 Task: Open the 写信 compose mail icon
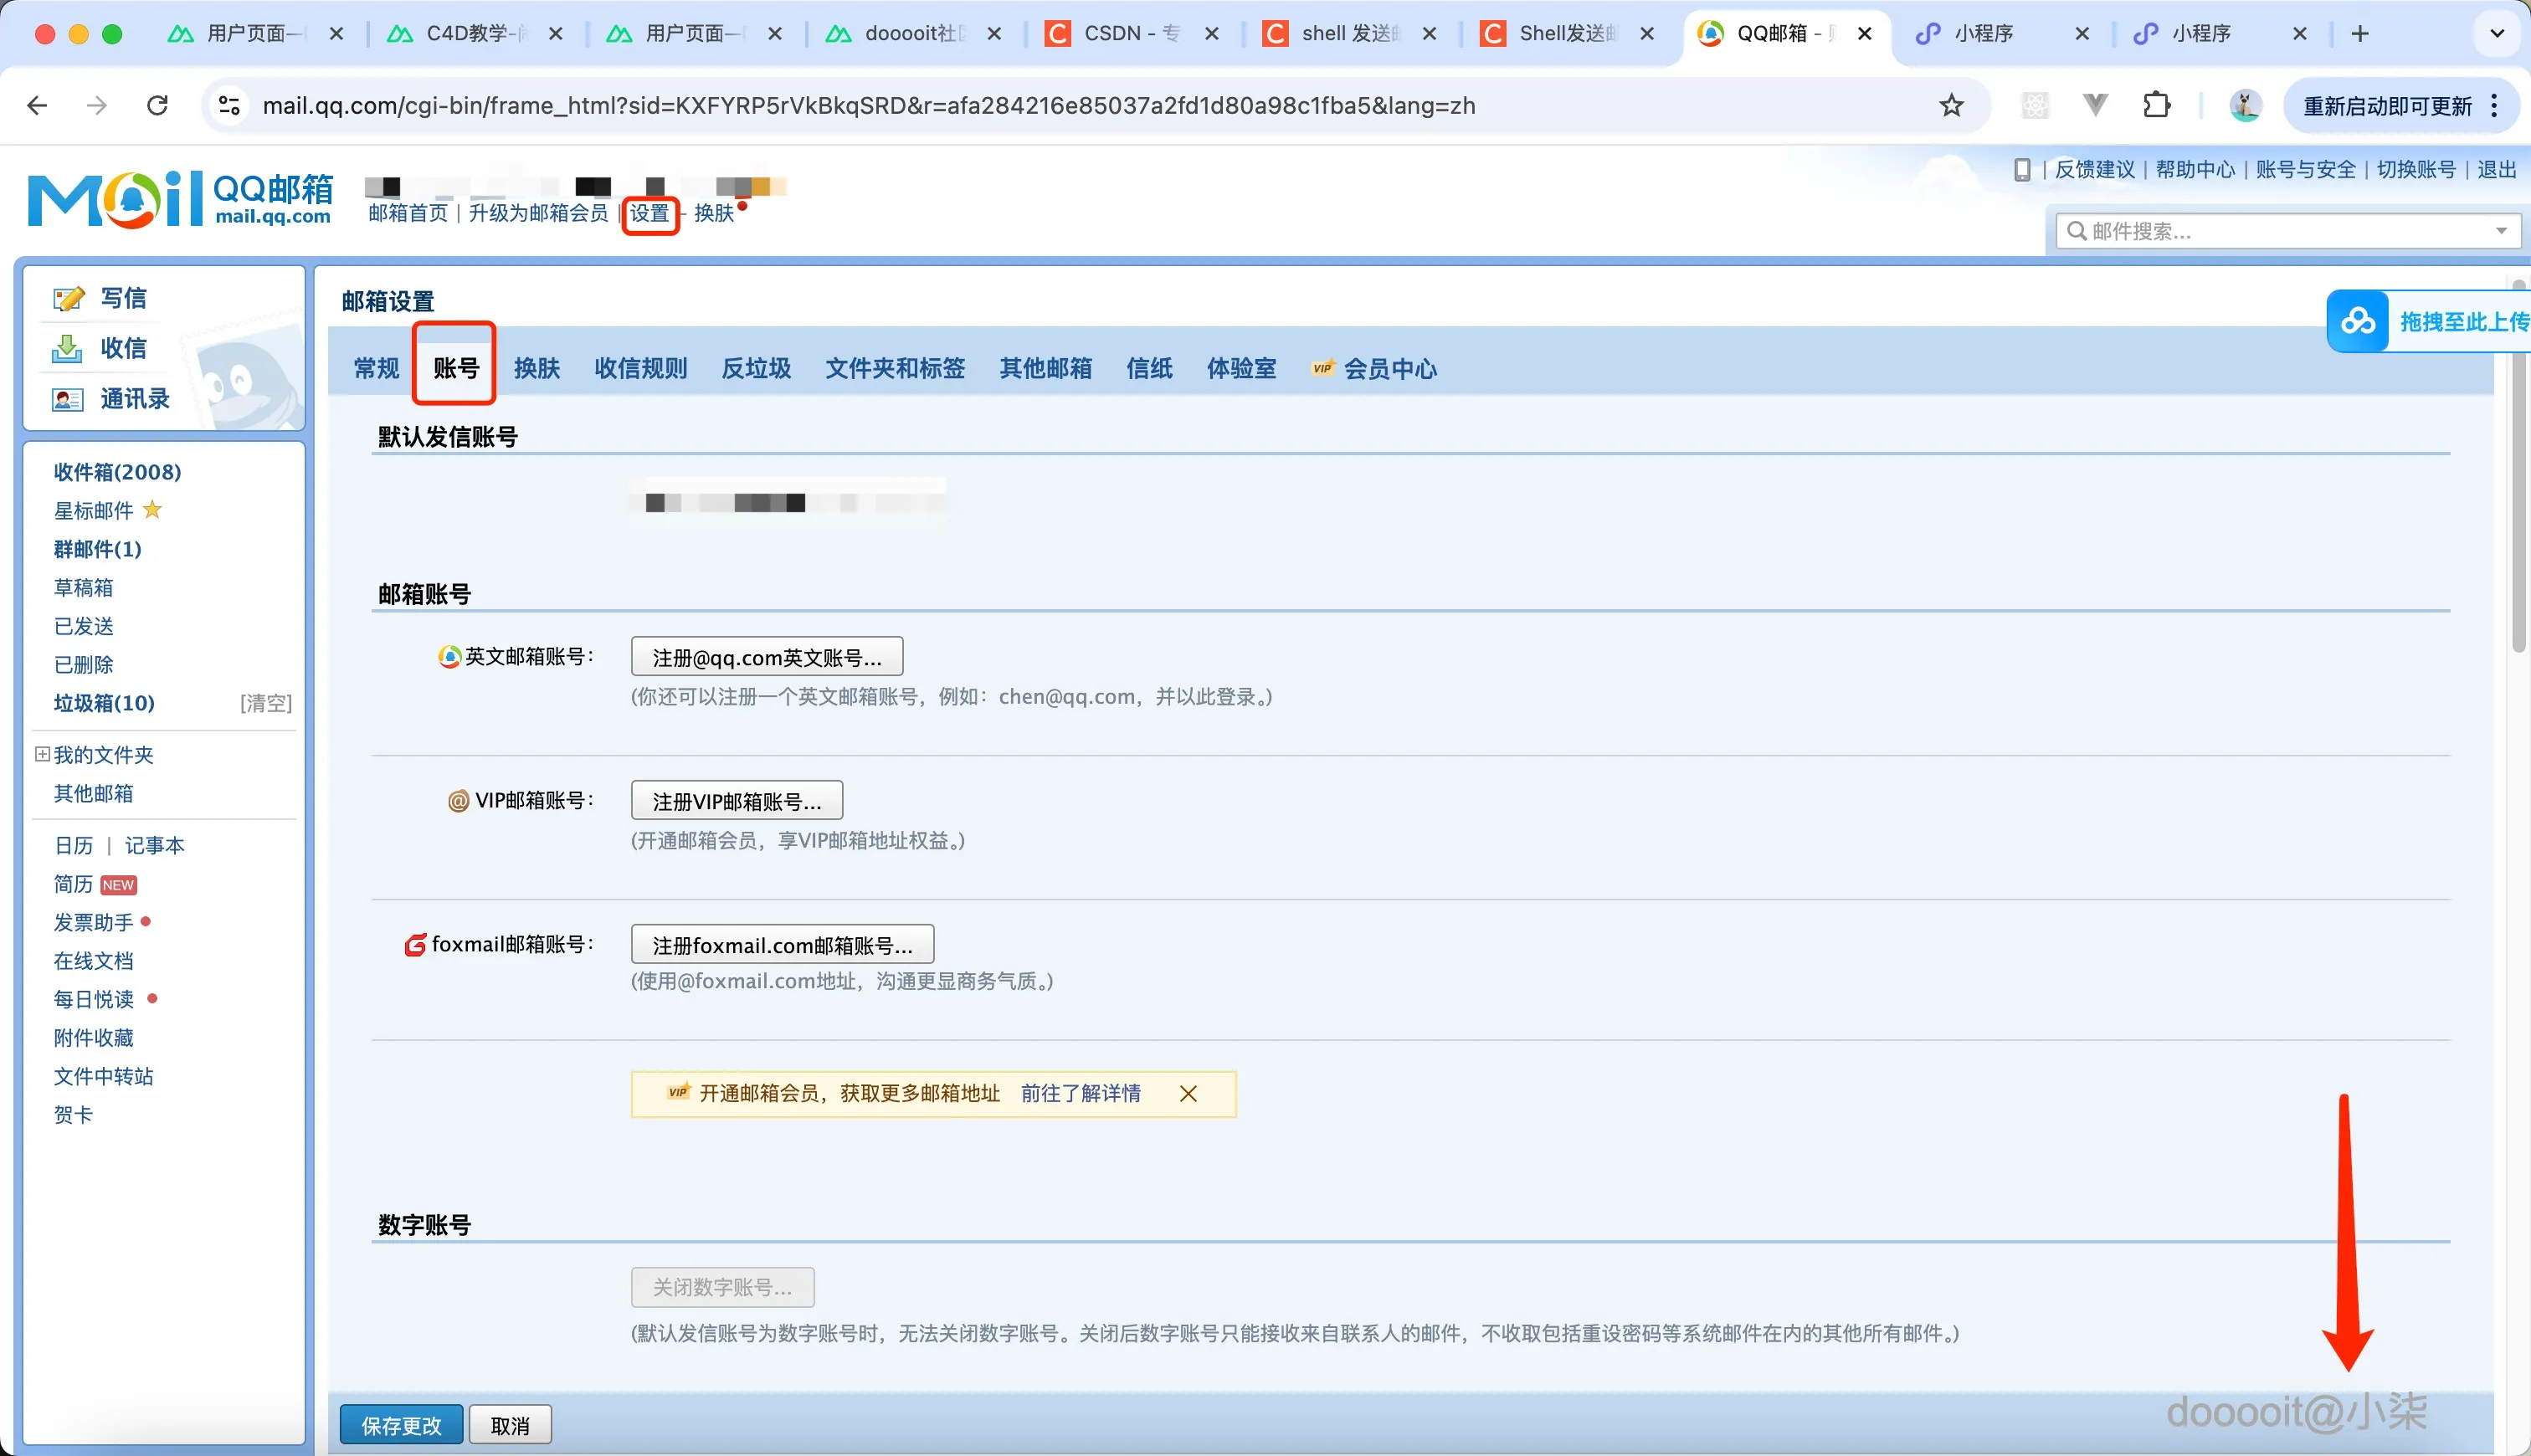coord(67,297)
